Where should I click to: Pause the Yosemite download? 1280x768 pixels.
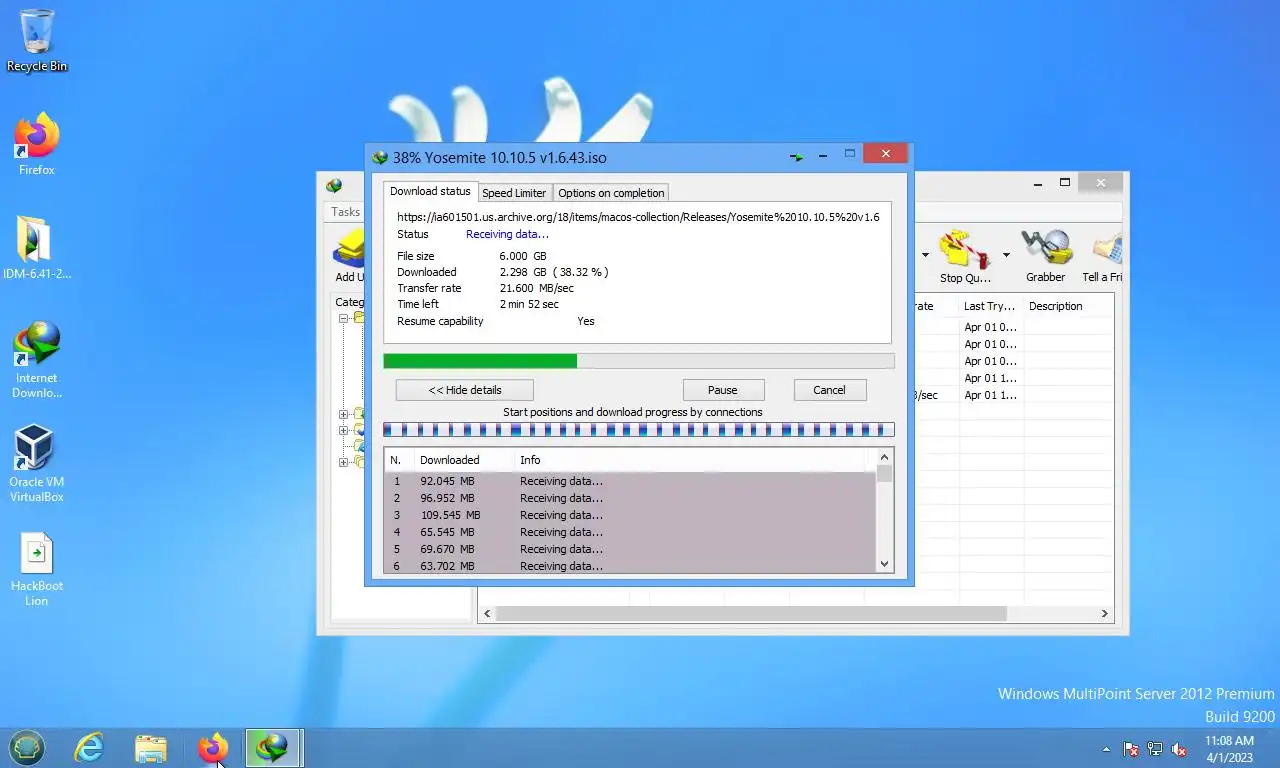click(x=723, y=390)
